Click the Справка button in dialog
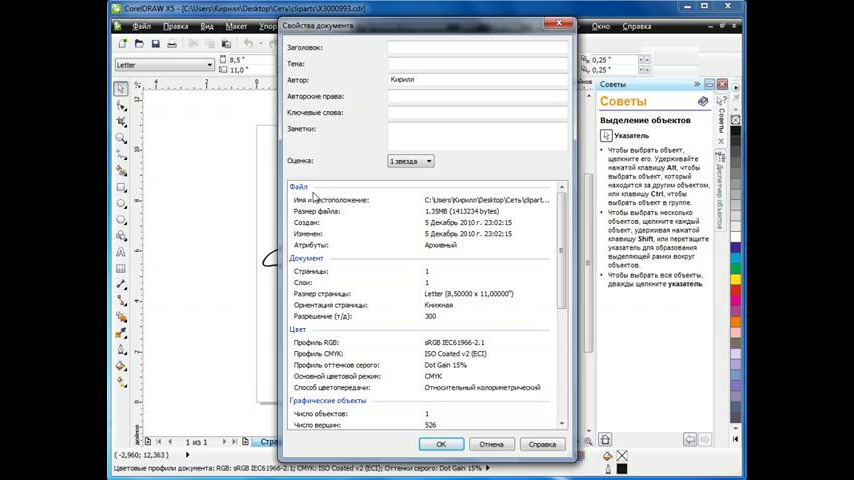854x480 pixels. click(x=542, y=444)
